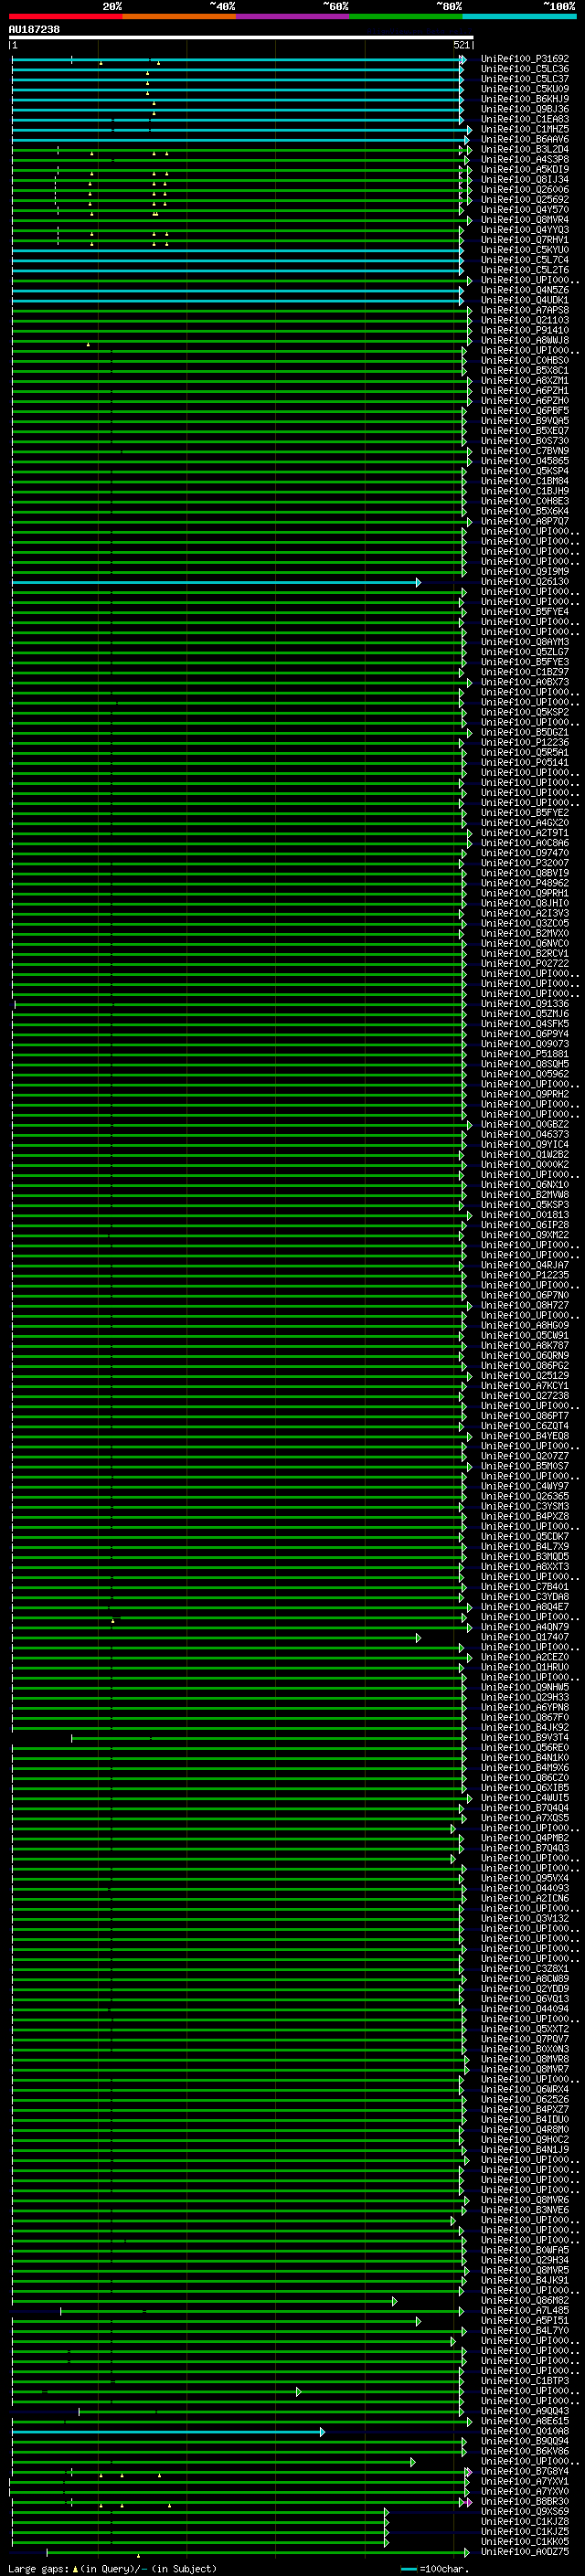Screen dimensions: 585x2576
Task: Open hit UniRef100_Q8IJ34
Action: (x=524, y=180)
